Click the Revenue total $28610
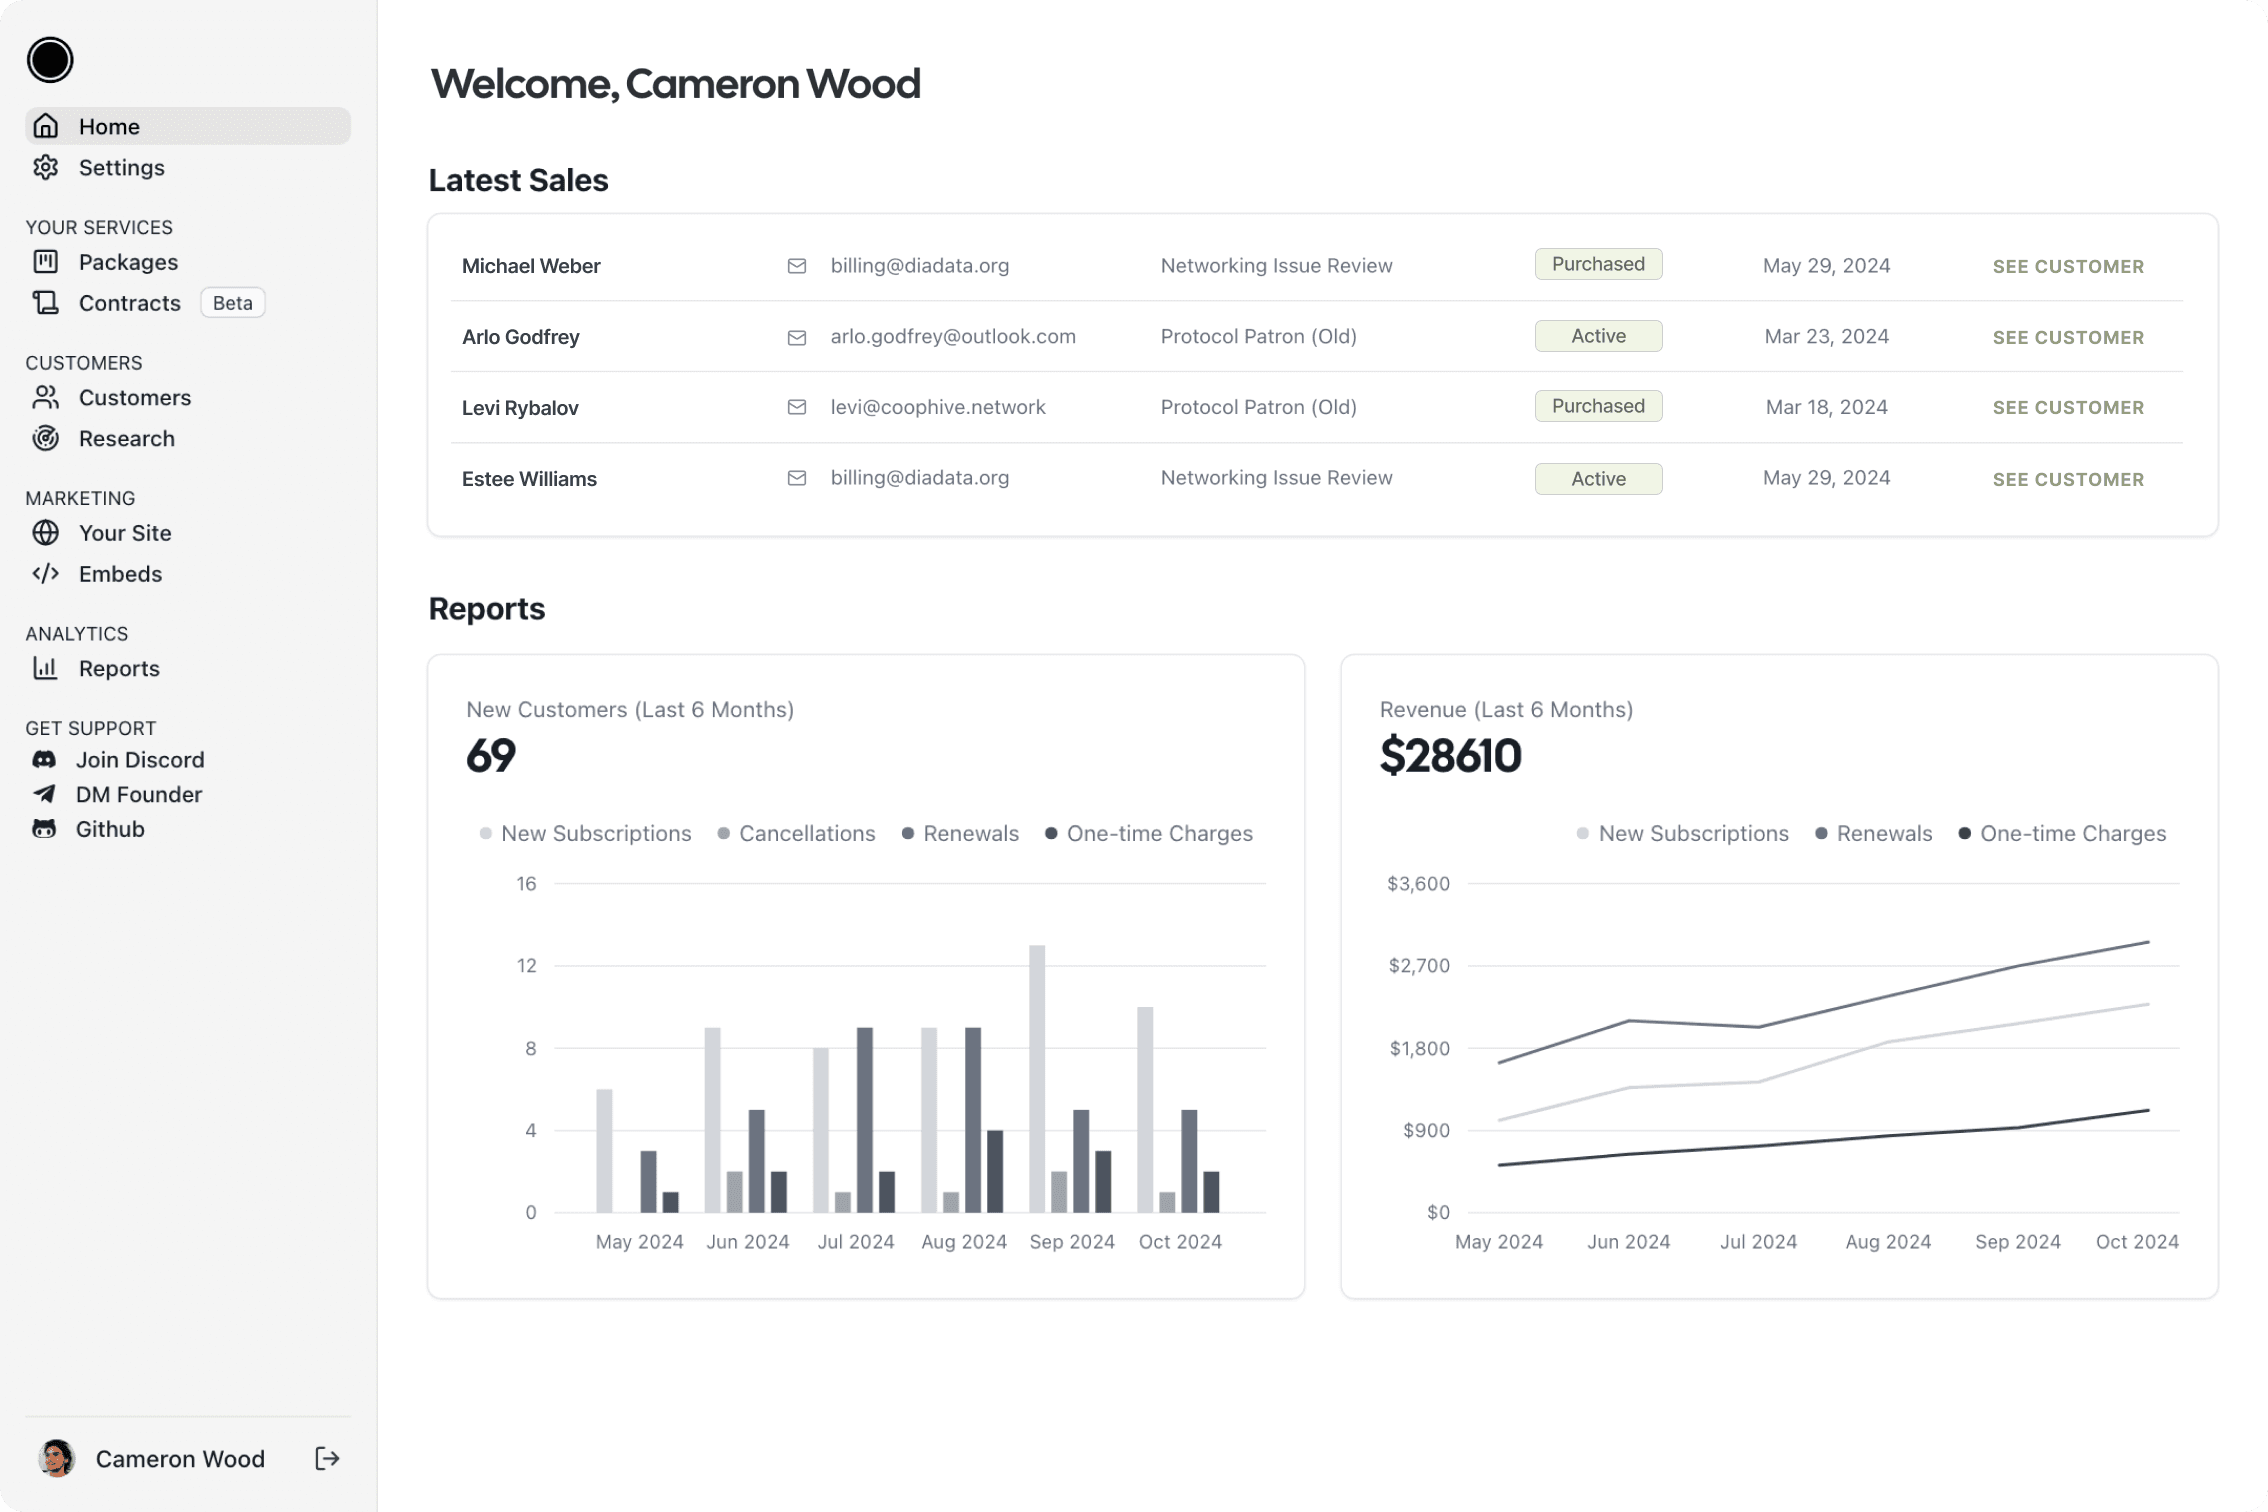The image size is (2268, 1512). (1451, 756)
